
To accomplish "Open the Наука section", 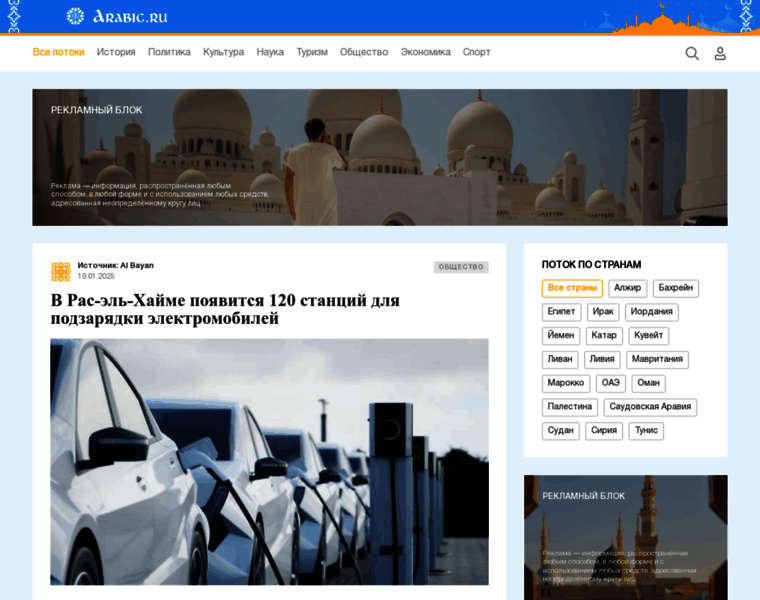I will [270, 52].
